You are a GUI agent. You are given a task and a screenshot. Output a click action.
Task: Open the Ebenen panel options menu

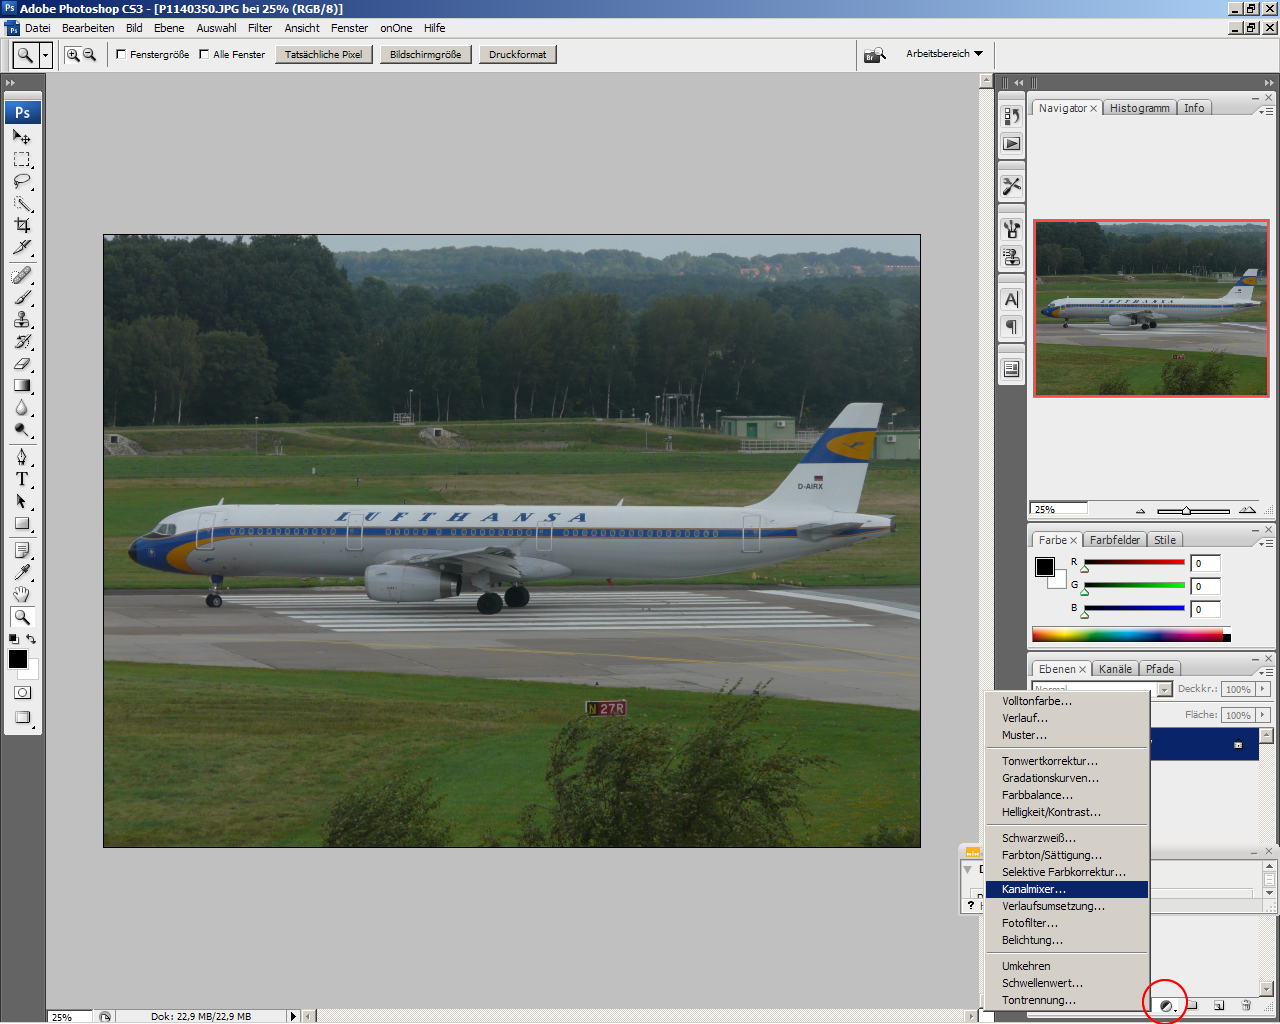[x=1266, y=673]
